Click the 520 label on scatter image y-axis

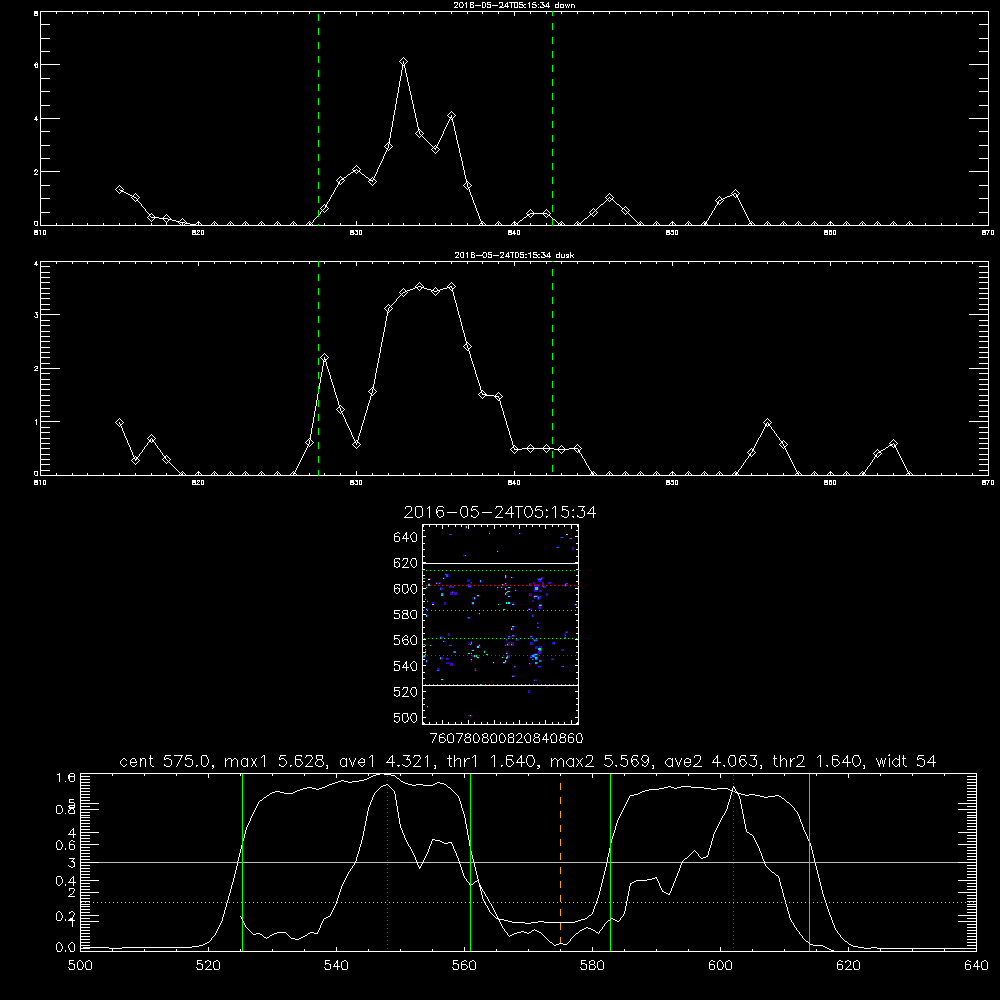coord(405,692)
